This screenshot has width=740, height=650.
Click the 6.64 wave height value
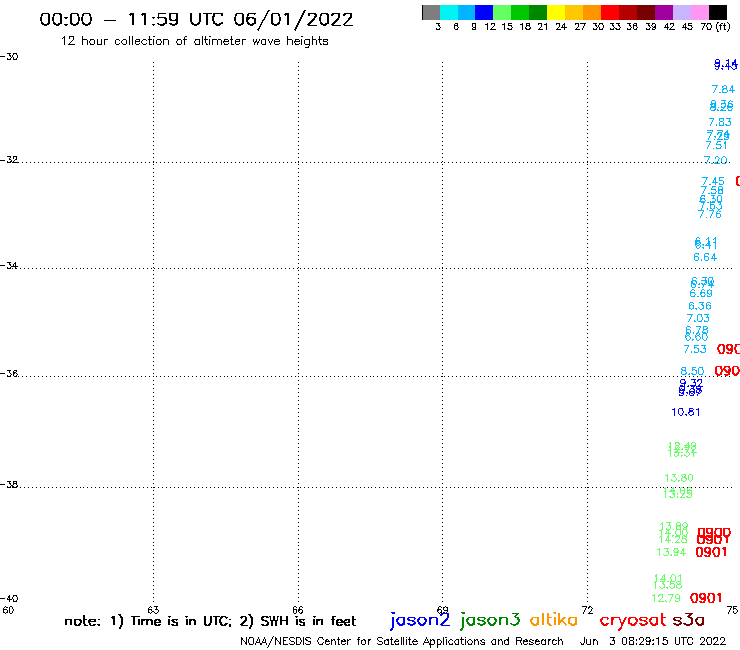coord(705,257)
